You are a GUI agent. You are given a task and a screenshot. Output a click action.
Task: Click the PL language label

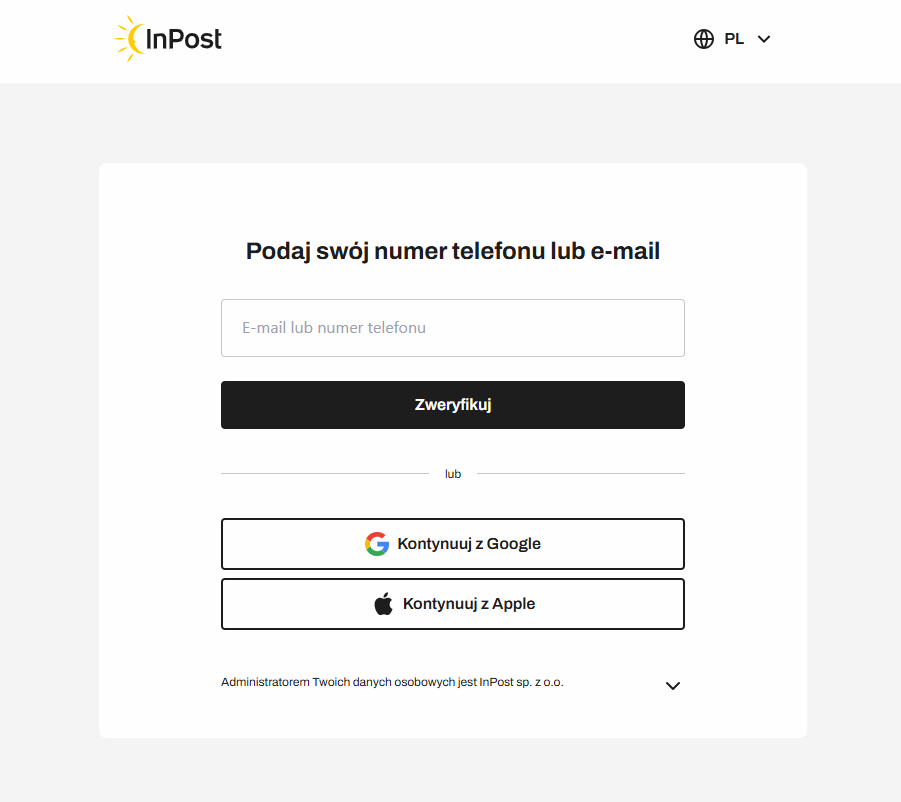(x=734, y=39)
